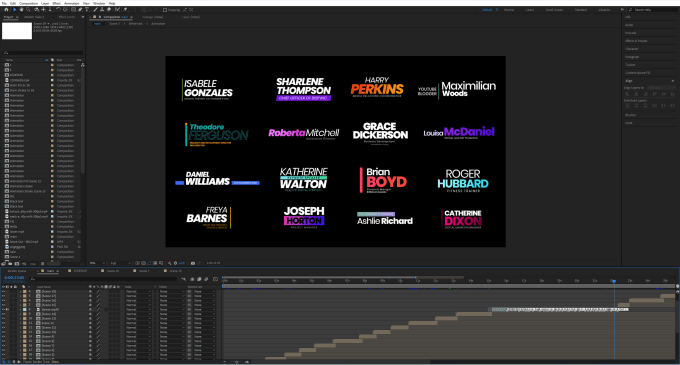Toggle visibility eye of first timeline layer
Screen dimensions: 680x365
pos(3,291)
